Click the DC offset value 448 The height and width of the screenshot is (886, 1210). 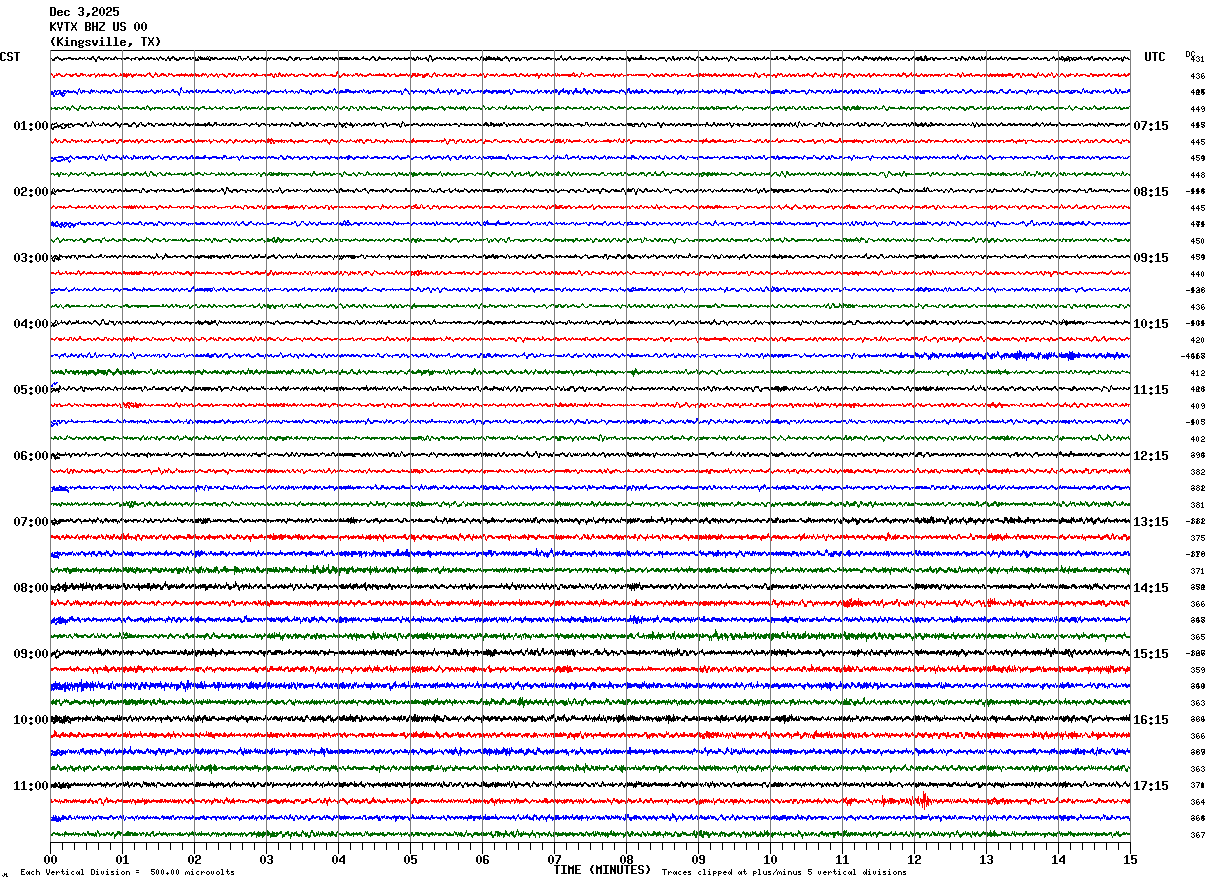click(1197, 175)
